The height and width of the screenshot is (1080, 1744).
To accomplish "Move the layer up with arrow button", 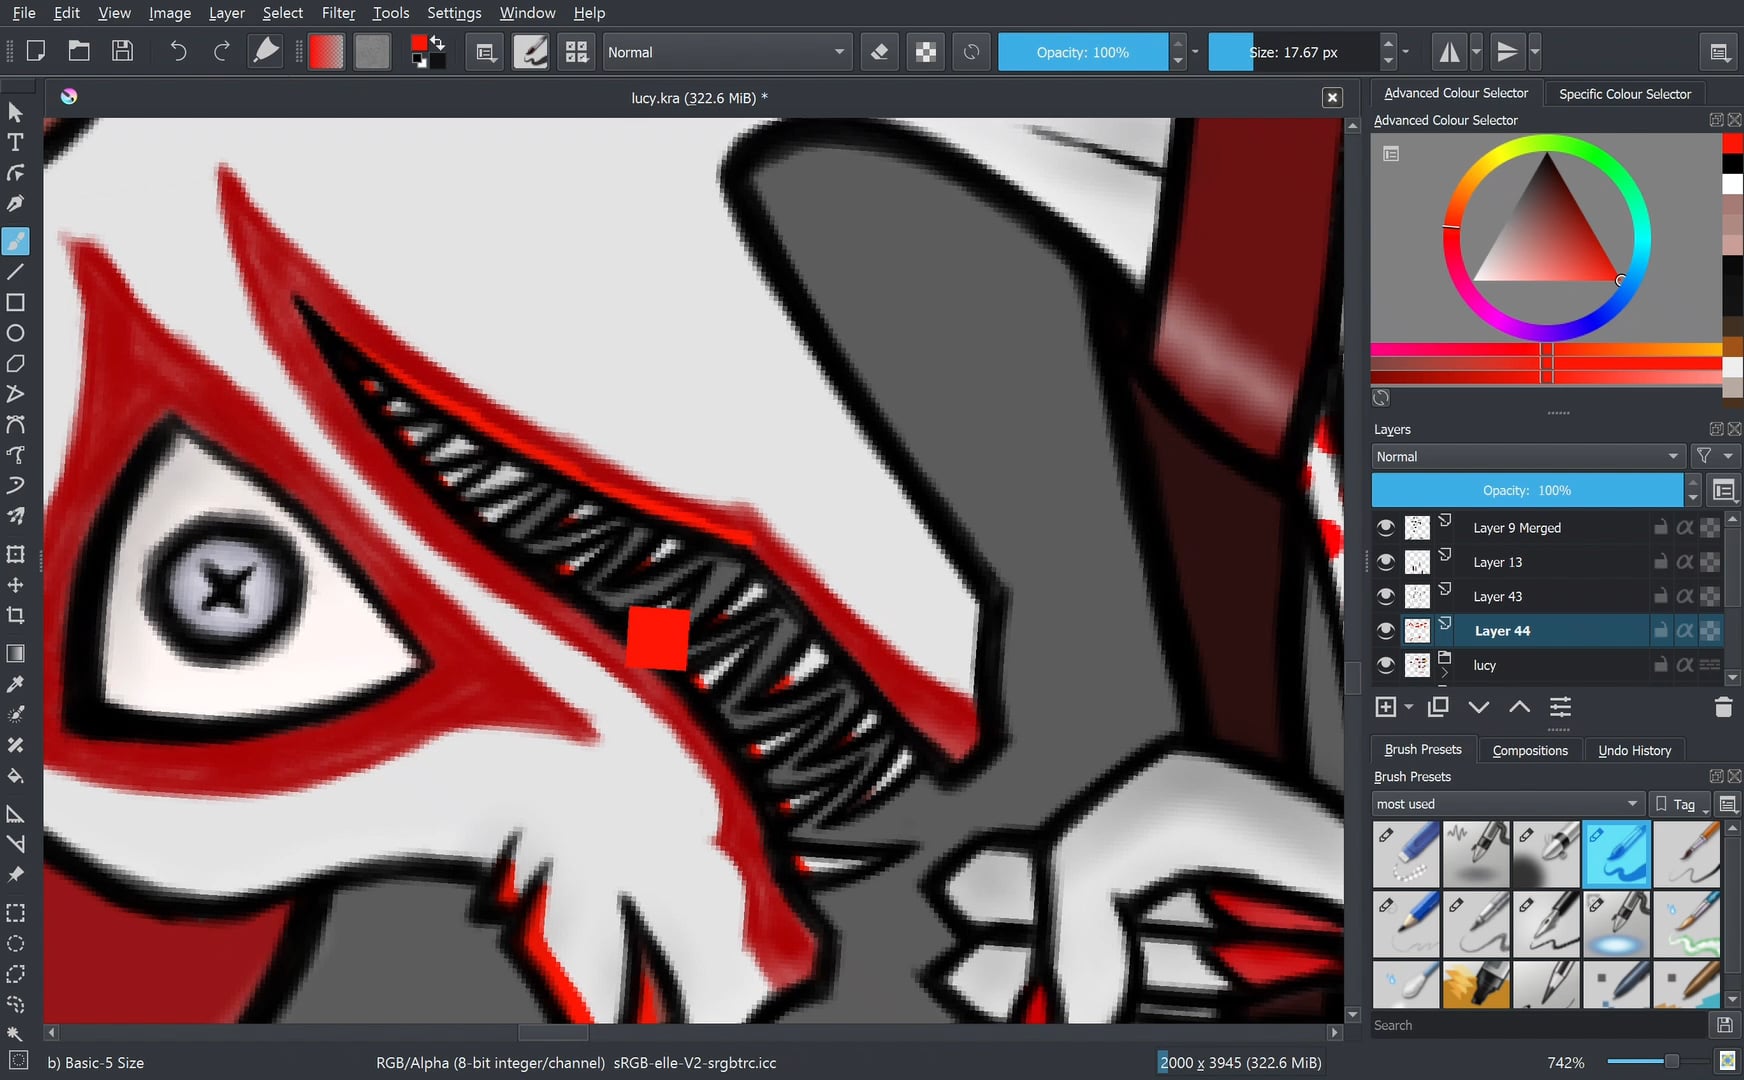I will (x=1519, y=707).
